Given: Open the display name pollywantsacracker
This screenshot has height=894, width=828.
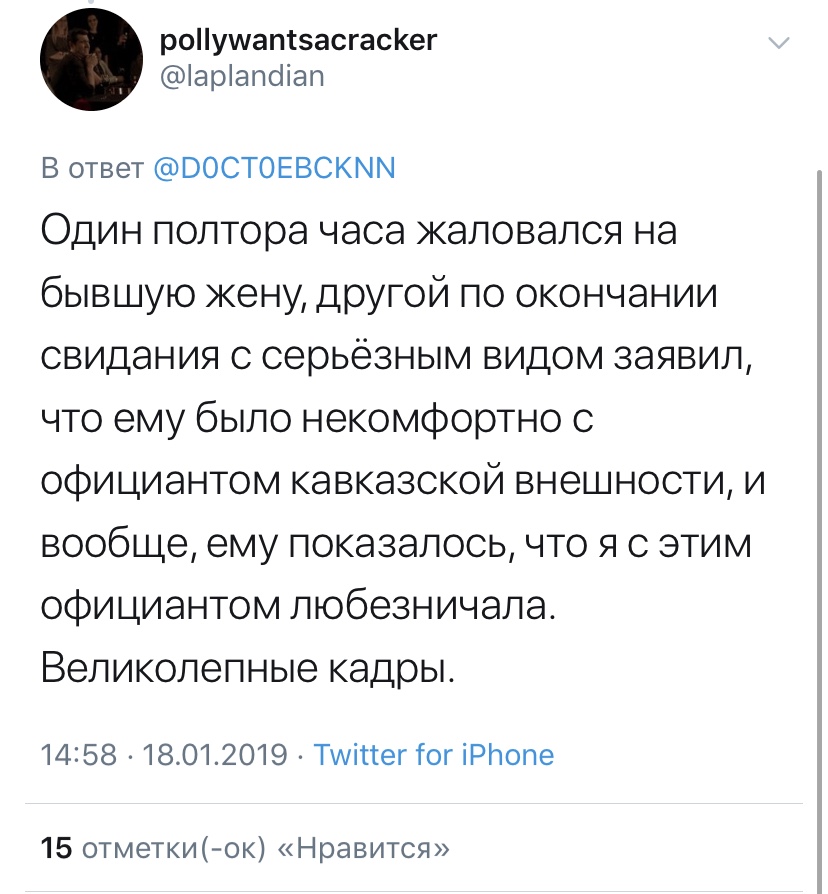Looking at the screenshot, I should click(x=298, y=41).
